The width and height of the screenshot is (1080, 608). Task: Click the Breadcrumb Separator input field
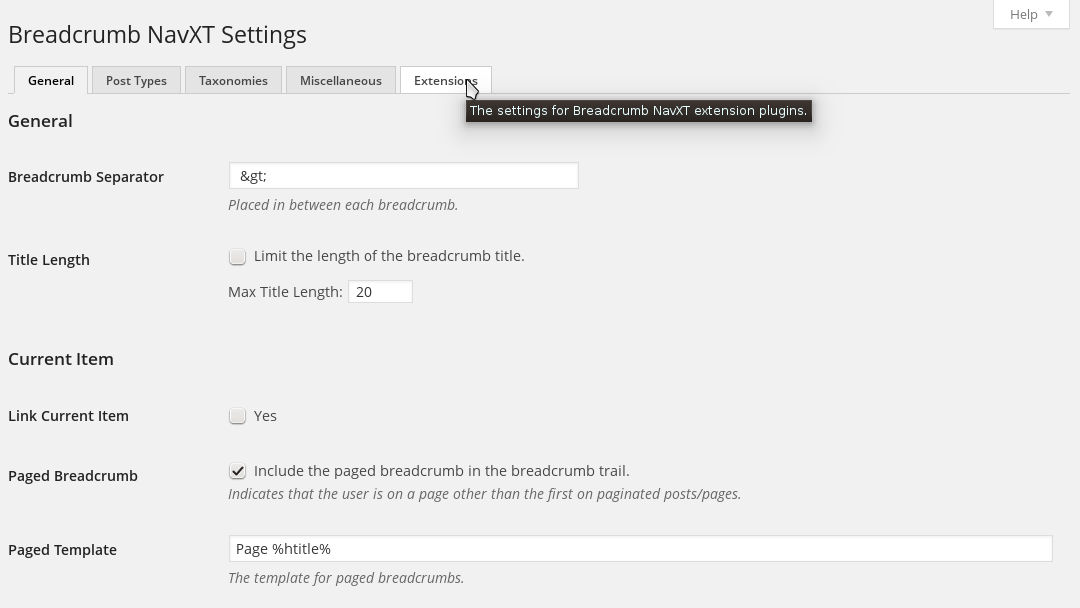[403, 176]
